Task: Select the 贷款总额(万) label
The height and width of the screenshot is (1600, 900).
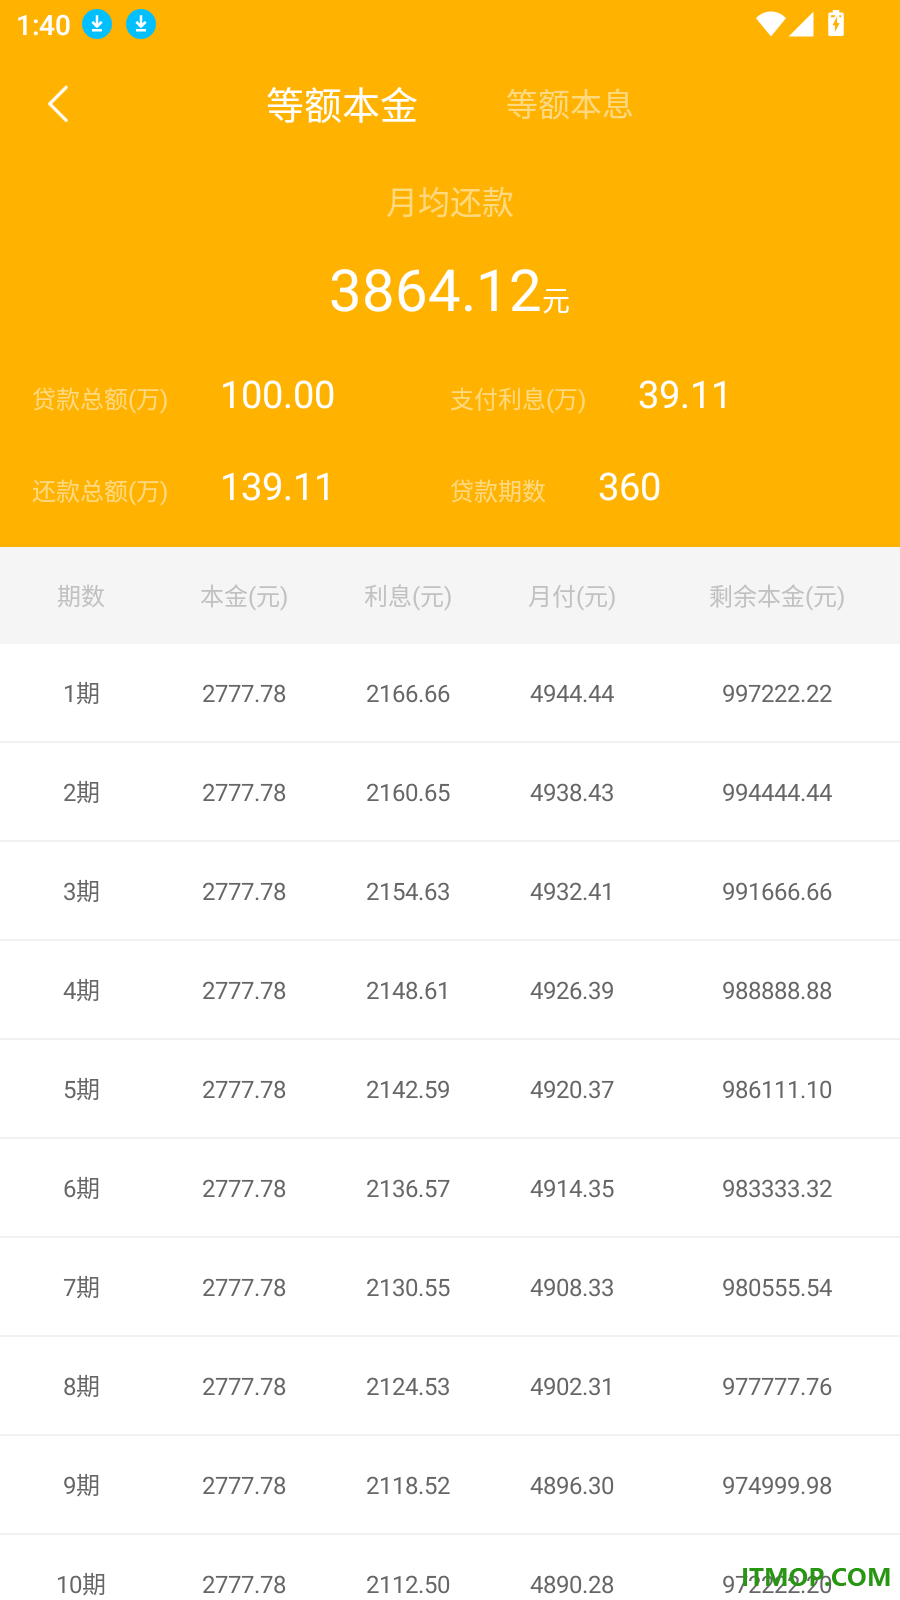Action: point(100,400)
